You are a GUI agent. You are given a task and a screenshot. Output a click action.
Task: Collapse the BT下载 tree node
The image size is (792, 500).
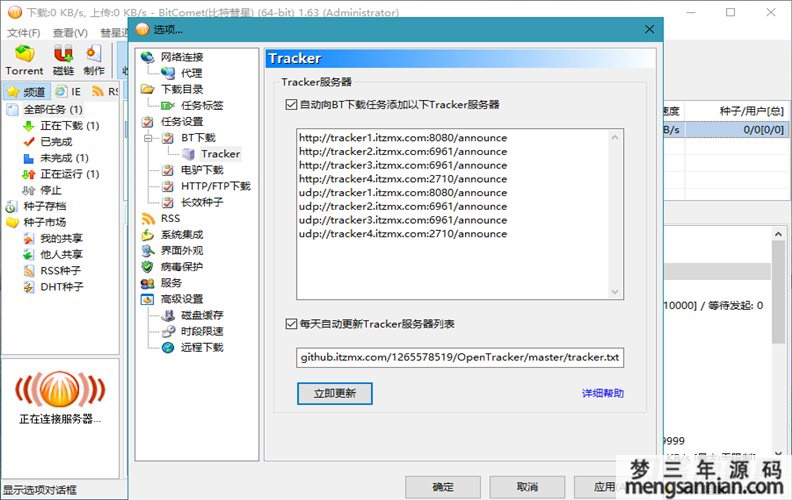148,138
